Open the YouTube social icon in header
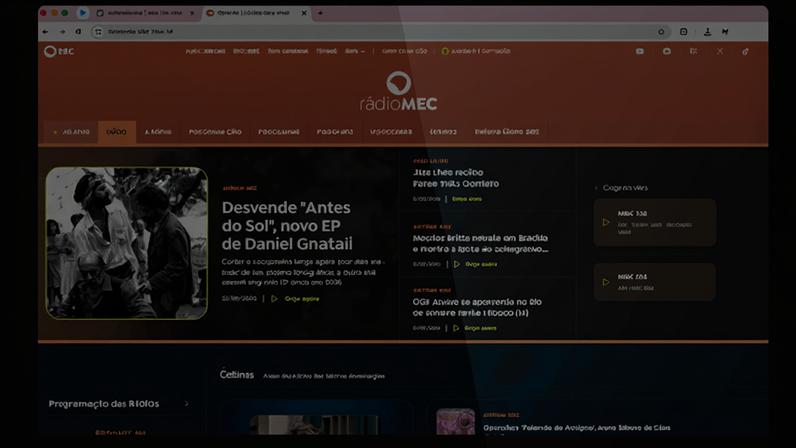The image size is (796, 448). (640, 51)
